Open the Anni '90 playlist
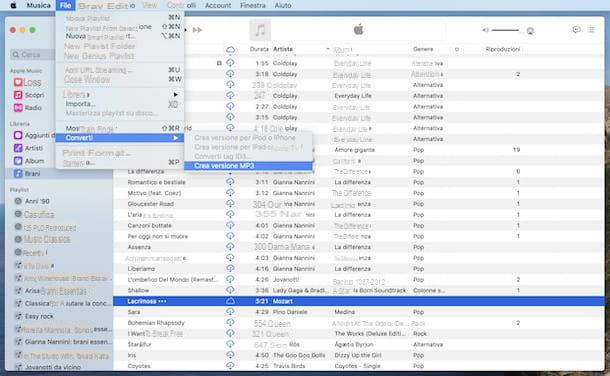Image resolution: width=610 pixels, height=376 pixels. tap(37, 201)
